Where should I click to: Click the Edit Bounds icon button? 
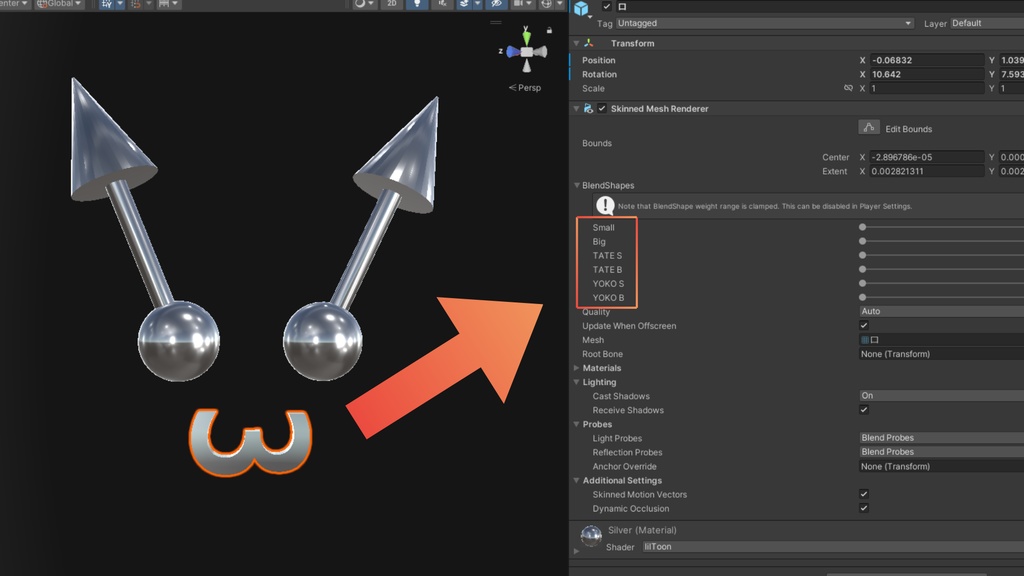pos(869,127)
